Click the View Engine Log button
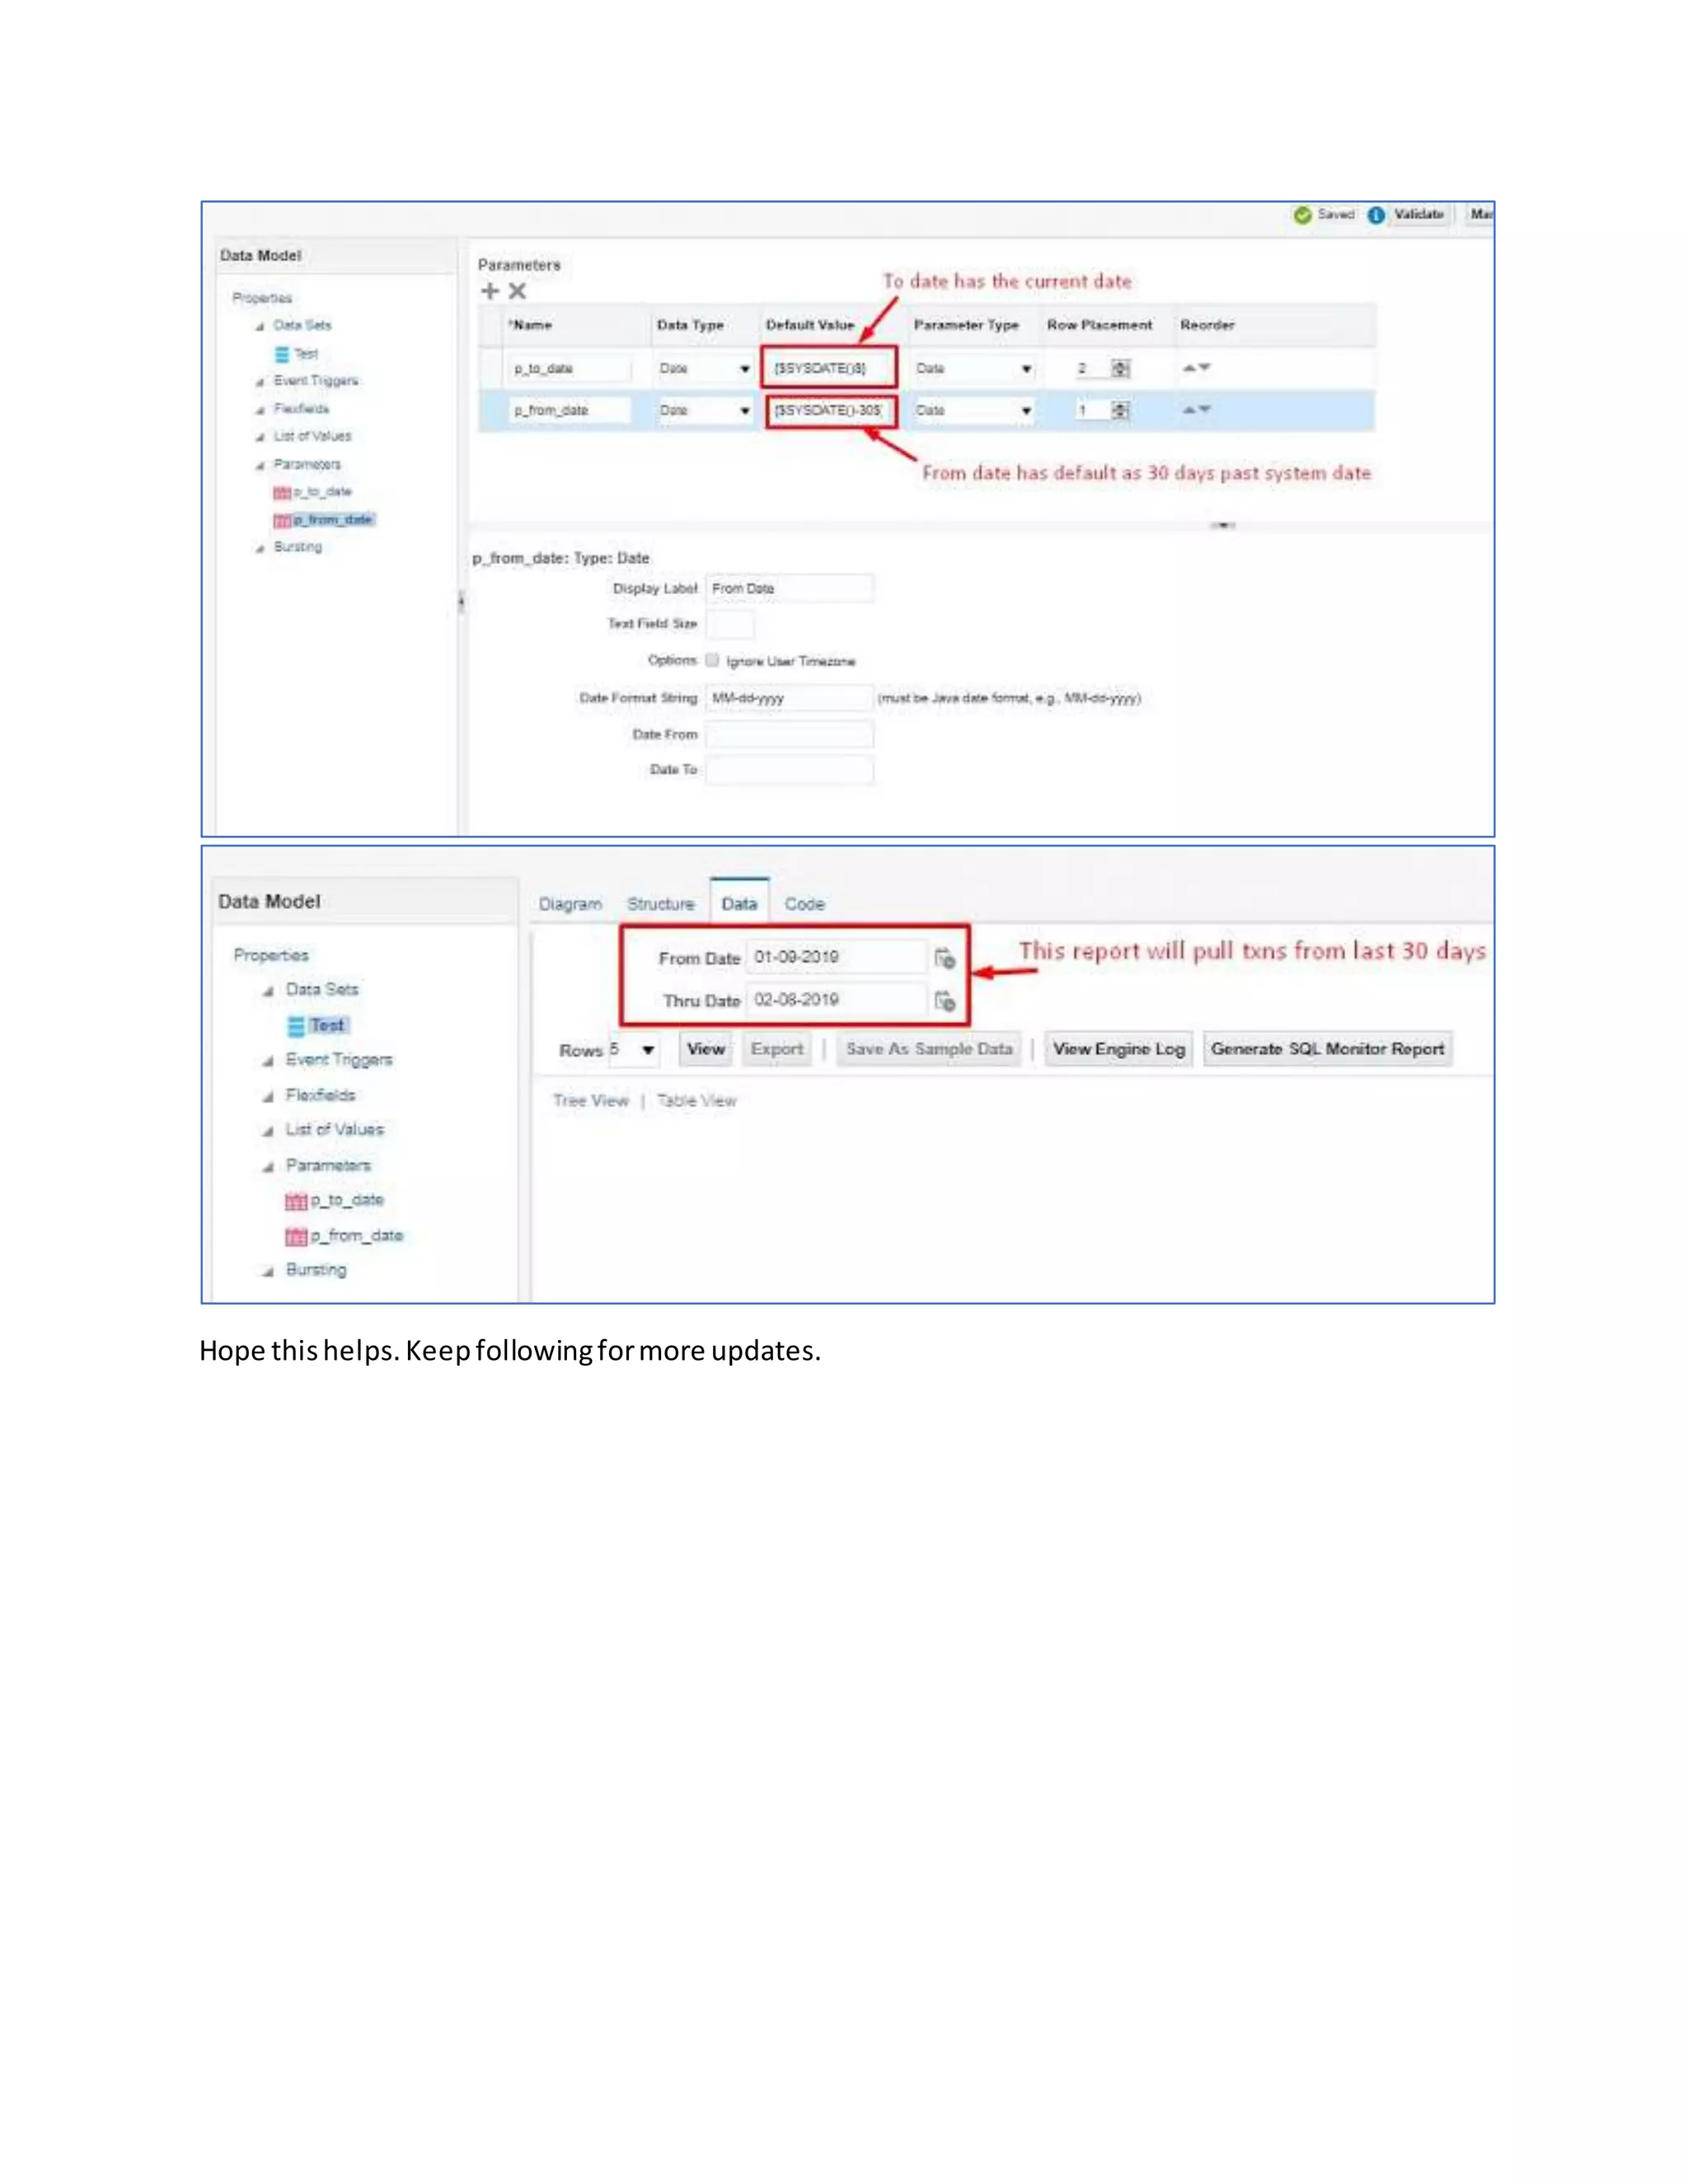 pyautogui.click(x=1118, y=1049)
